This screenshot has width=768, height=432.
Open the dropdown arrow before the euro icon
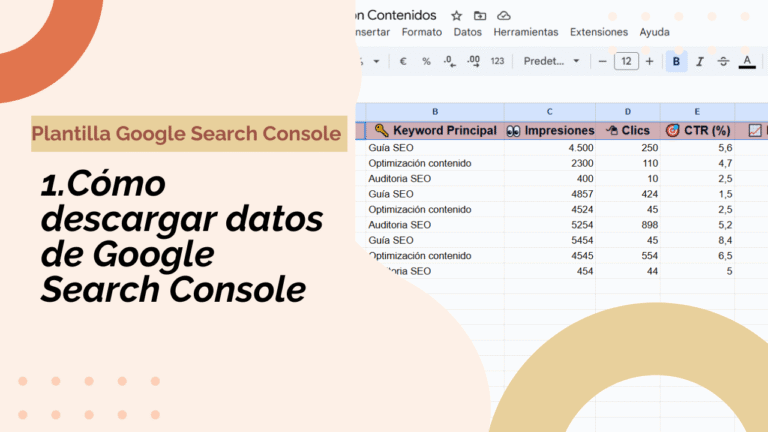(x=376, y=61)
